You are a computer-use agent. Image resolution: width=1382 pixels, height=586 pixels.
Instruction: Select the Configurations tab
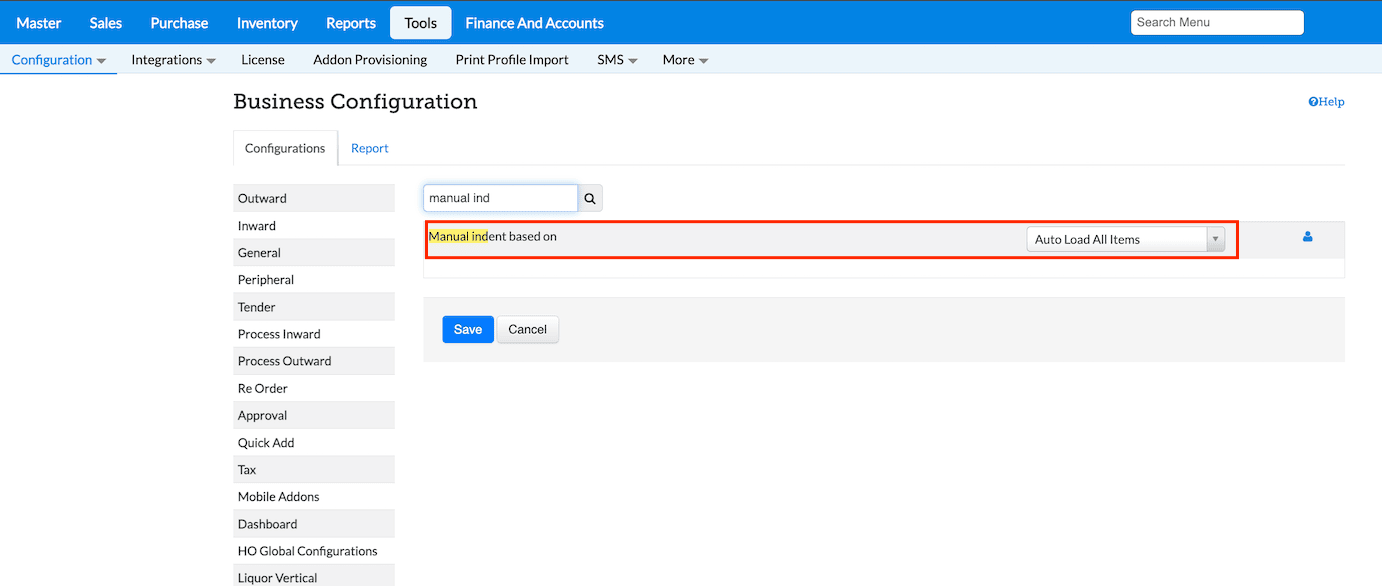click(285, 148)
